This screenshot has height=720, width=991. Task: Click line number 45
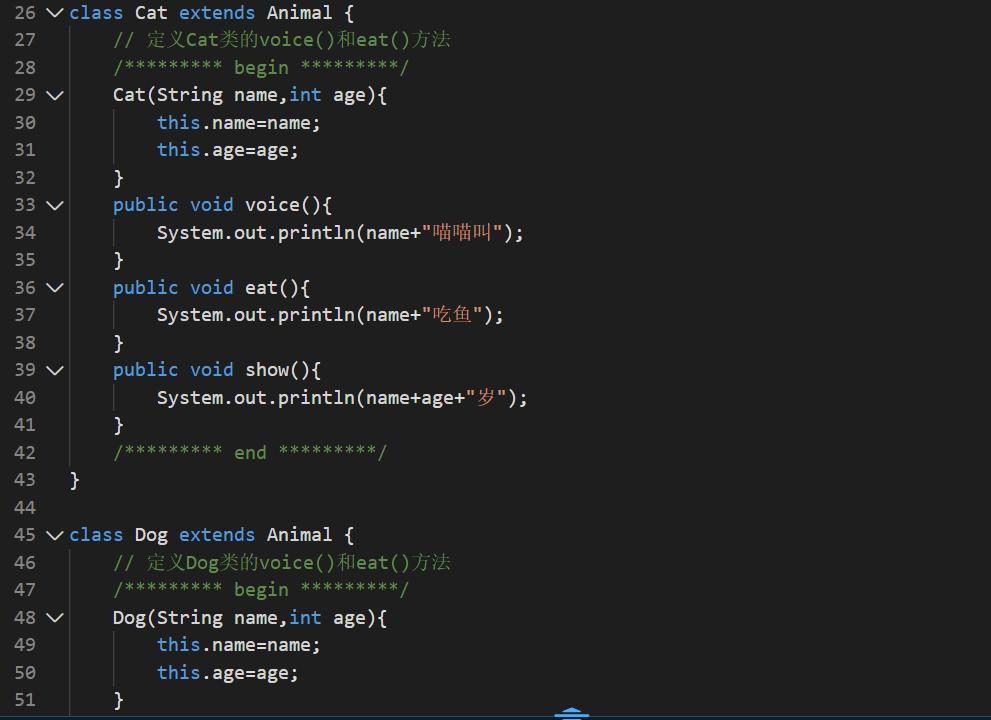click(24, 535)
